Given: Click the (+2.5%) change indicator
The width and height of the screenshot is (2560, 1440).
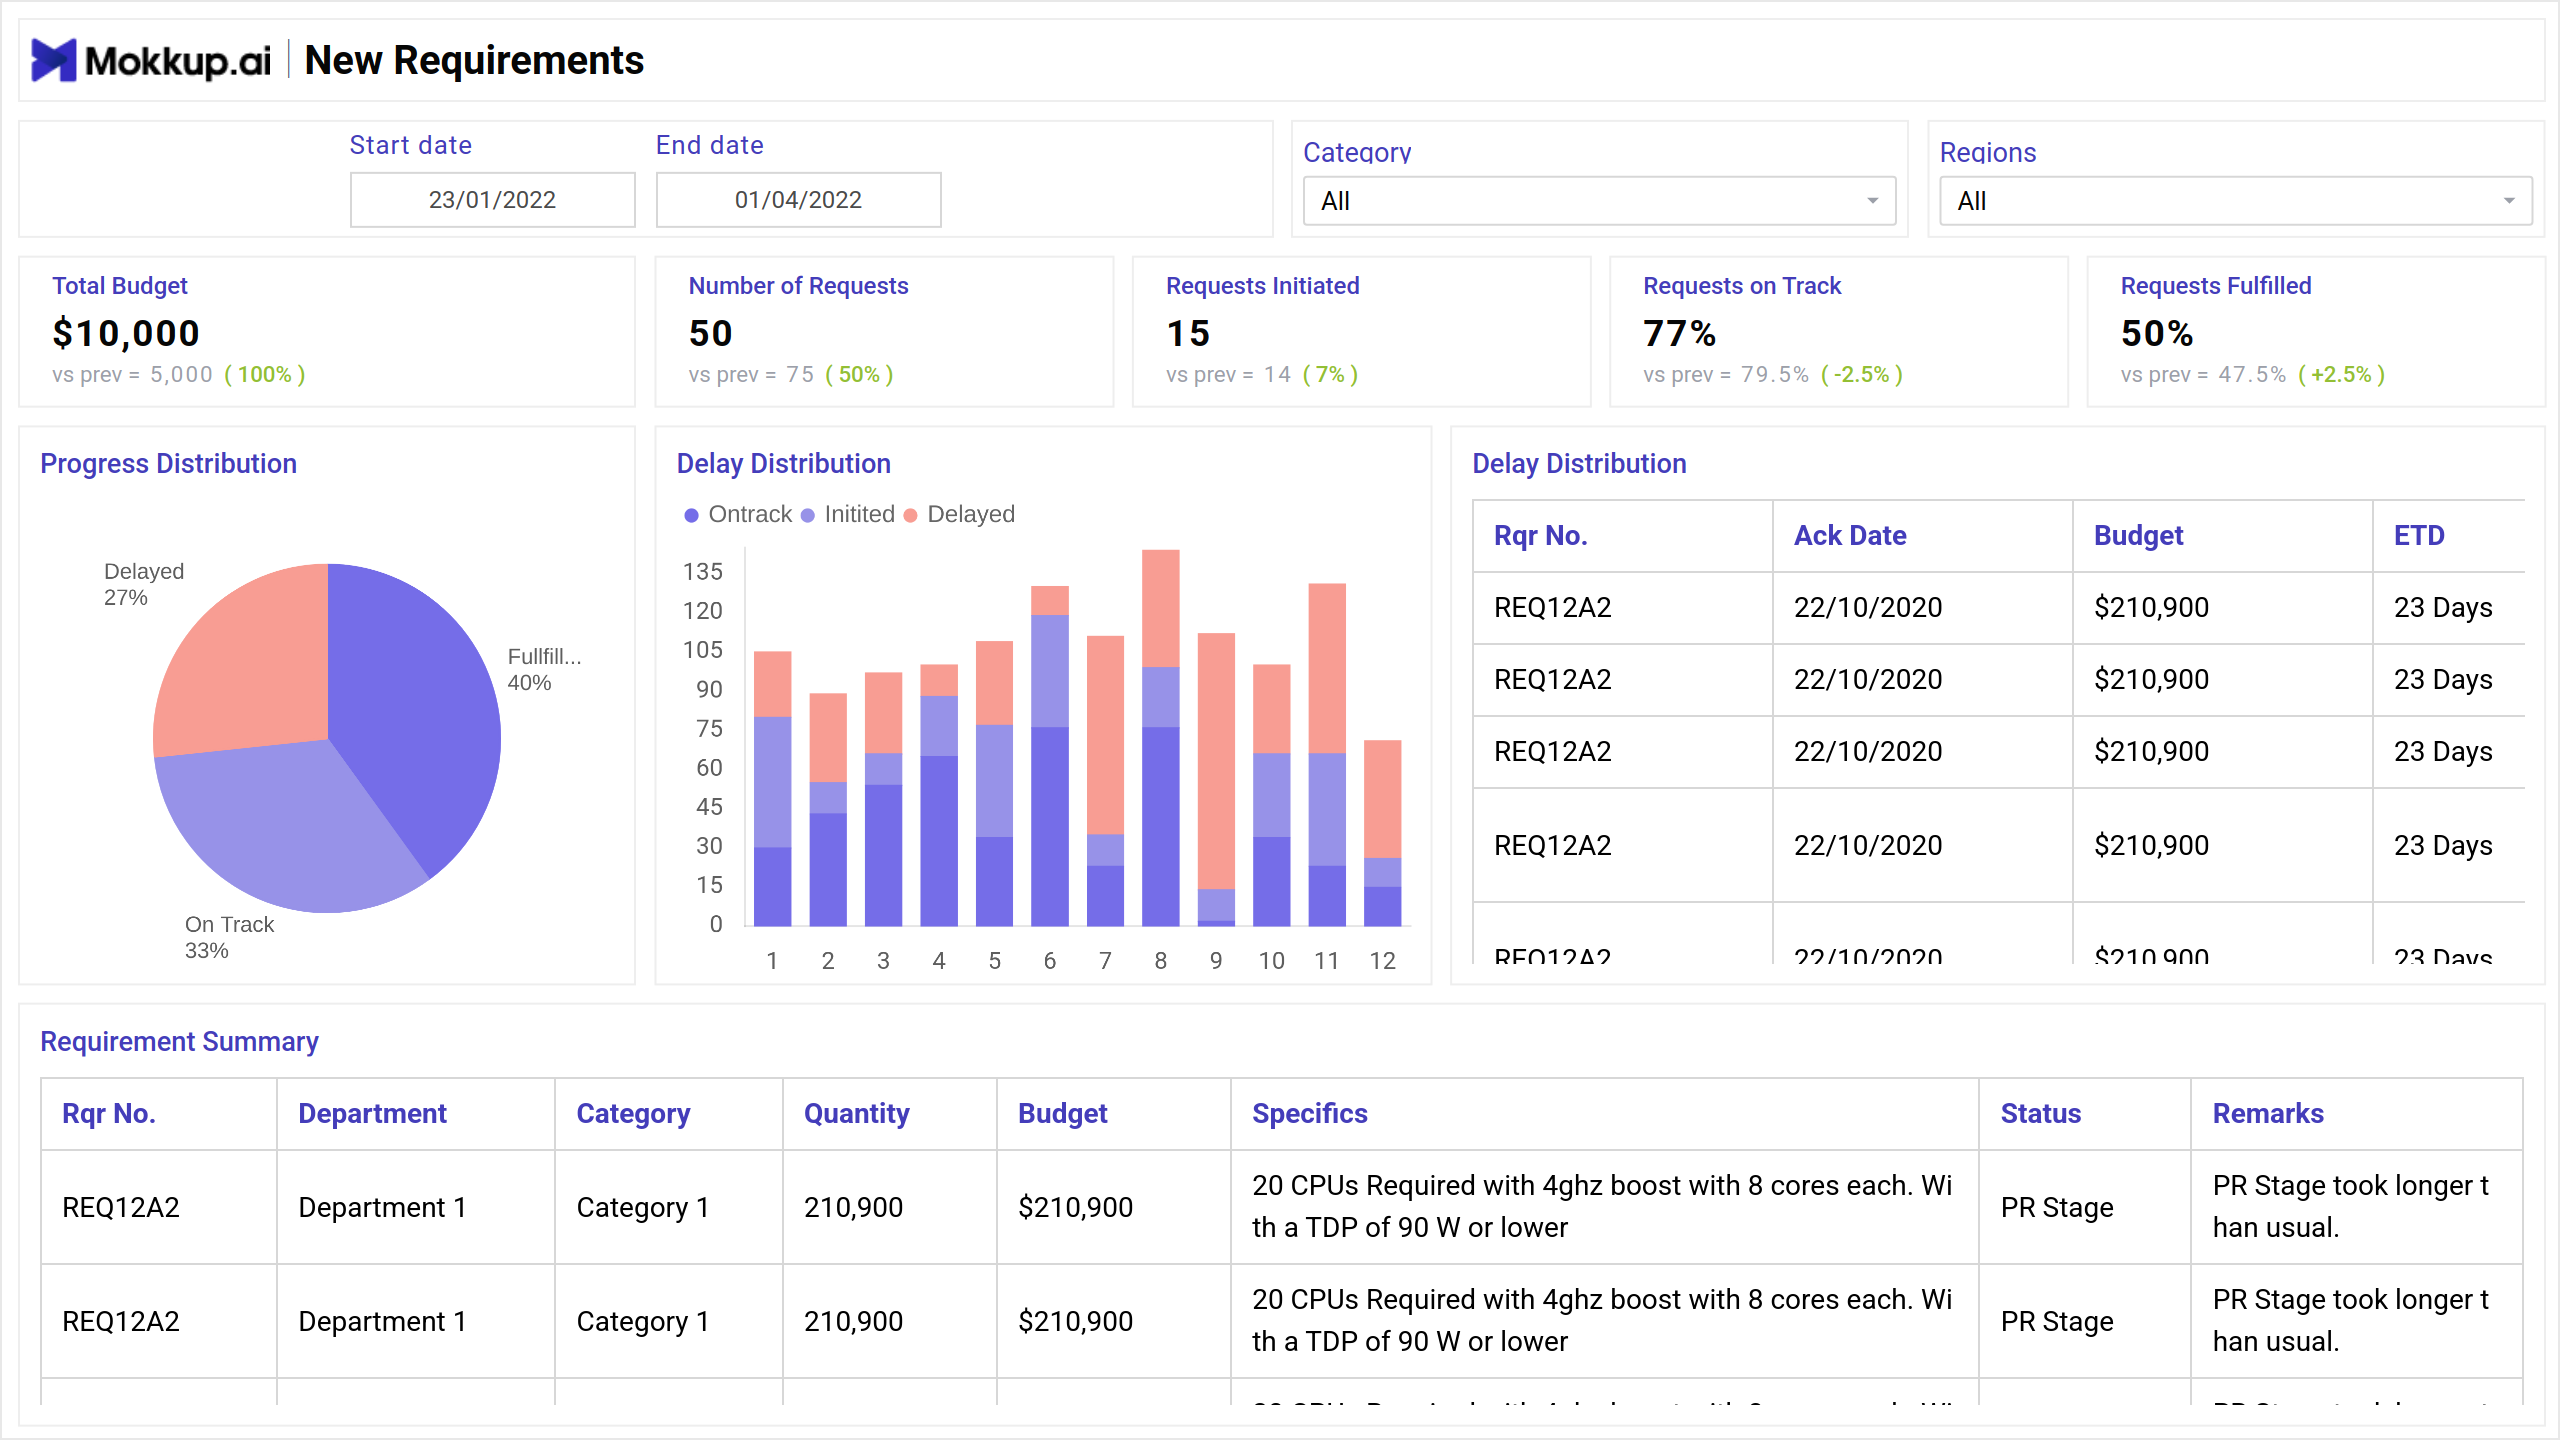Looking at the screenshot, I should tap(2341, 375).
